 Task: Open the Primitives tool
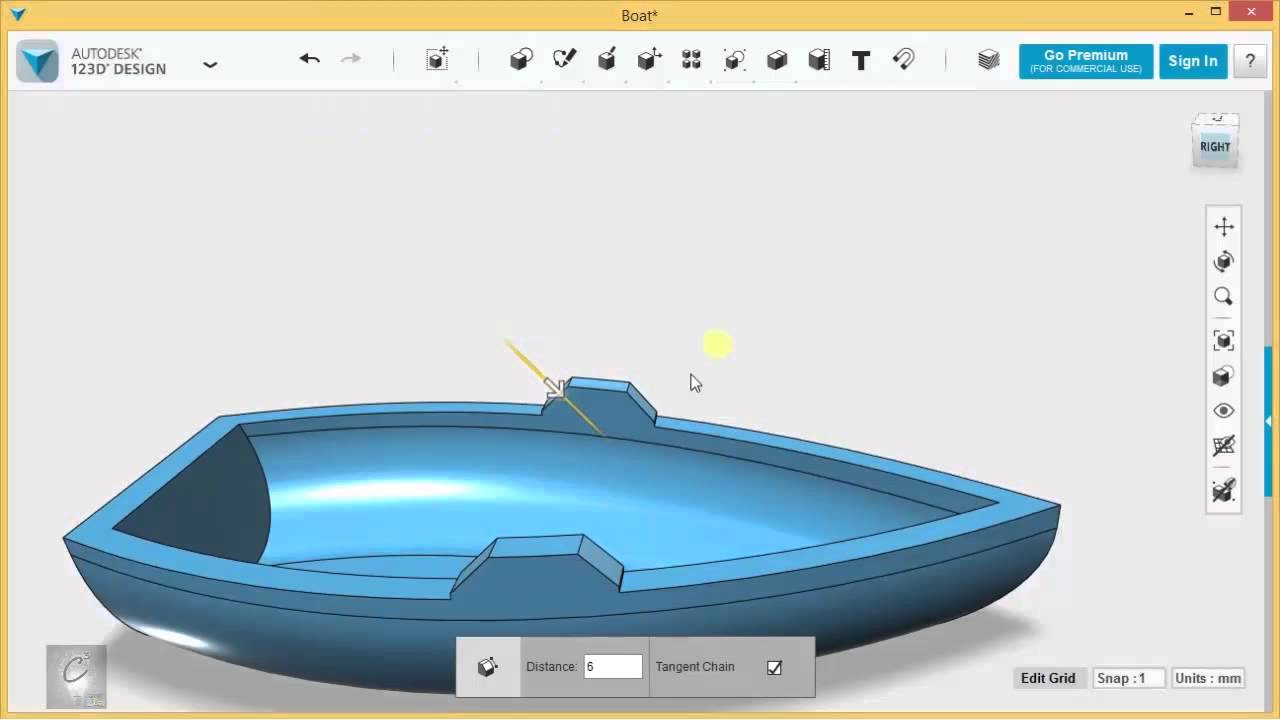coord(521,60)
